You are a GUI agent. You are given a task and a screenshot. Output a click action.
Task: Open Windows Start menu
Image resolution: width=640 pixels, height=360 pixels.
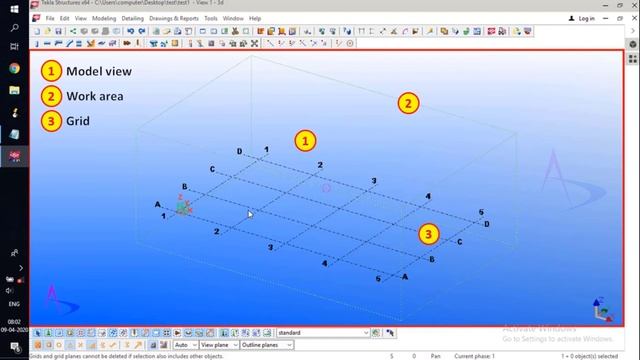coord(14,9)
